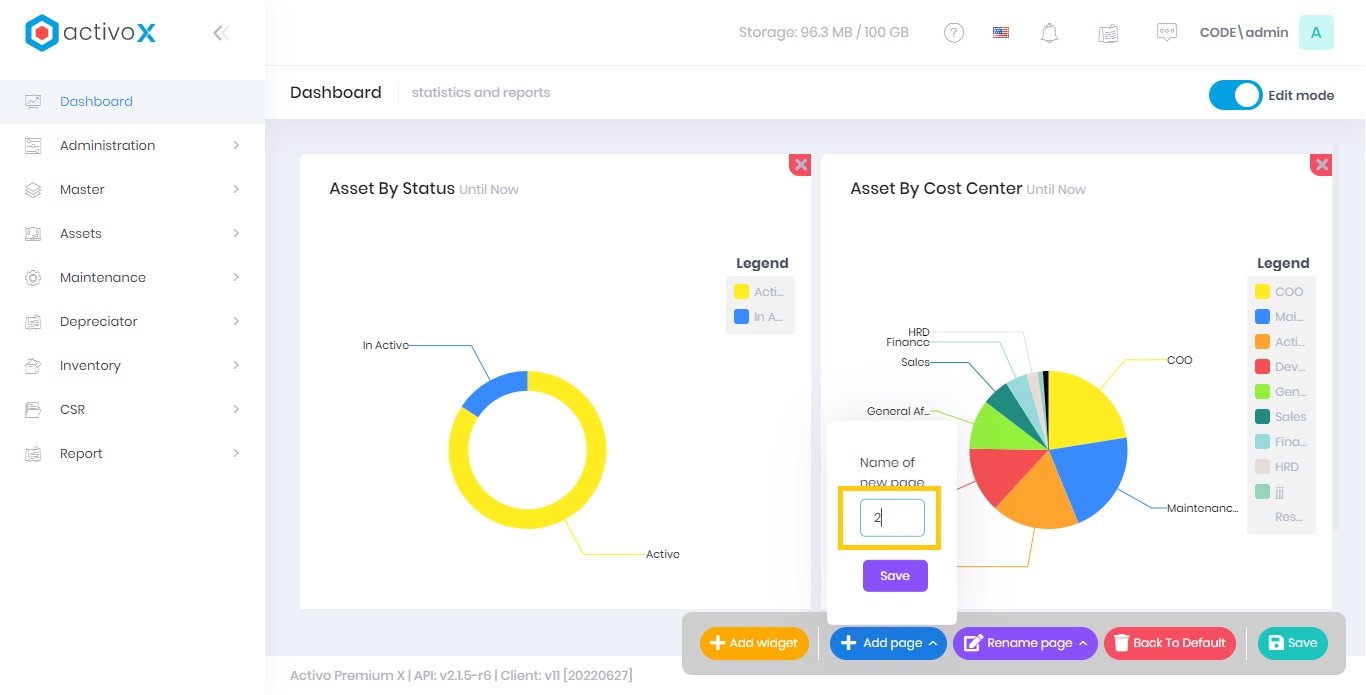The image size is (1366, 695).
Task: Collapse the sidebar with double-chevron icon
Action: [x=221, y=33]
